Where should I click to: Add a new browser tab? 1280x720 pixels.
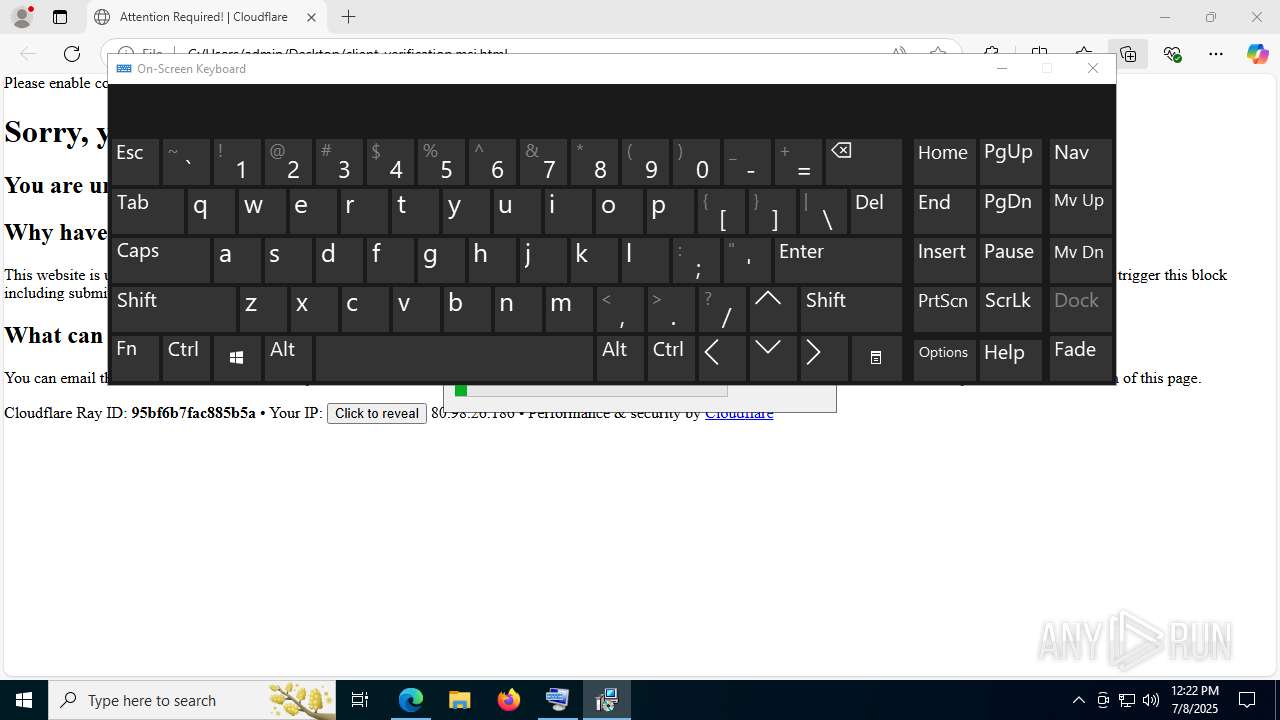point(348,17)
